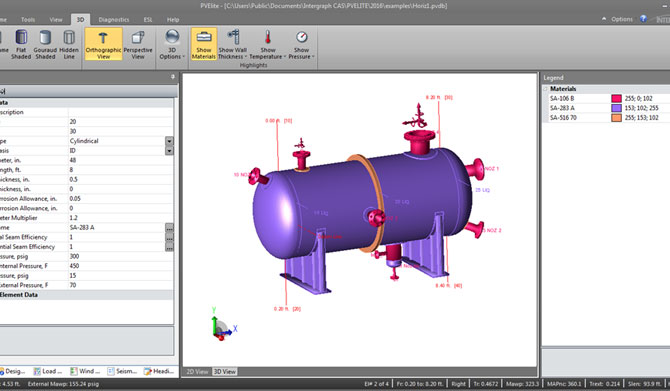Switch to the 2D View tab
Viewport: 670px width, 391px height.
click(x=197, y=371)
